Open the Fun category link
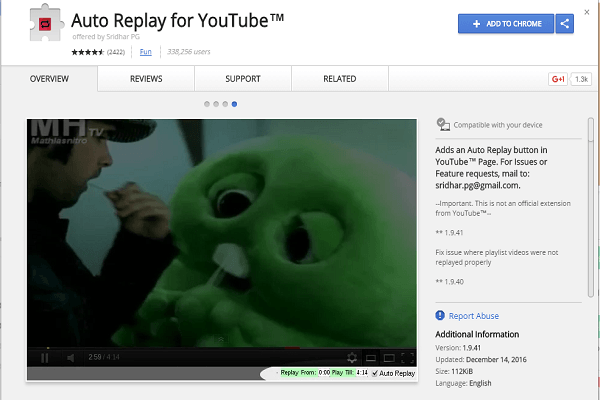The height and width of the screenshot is (400, 600). (145, 52)
